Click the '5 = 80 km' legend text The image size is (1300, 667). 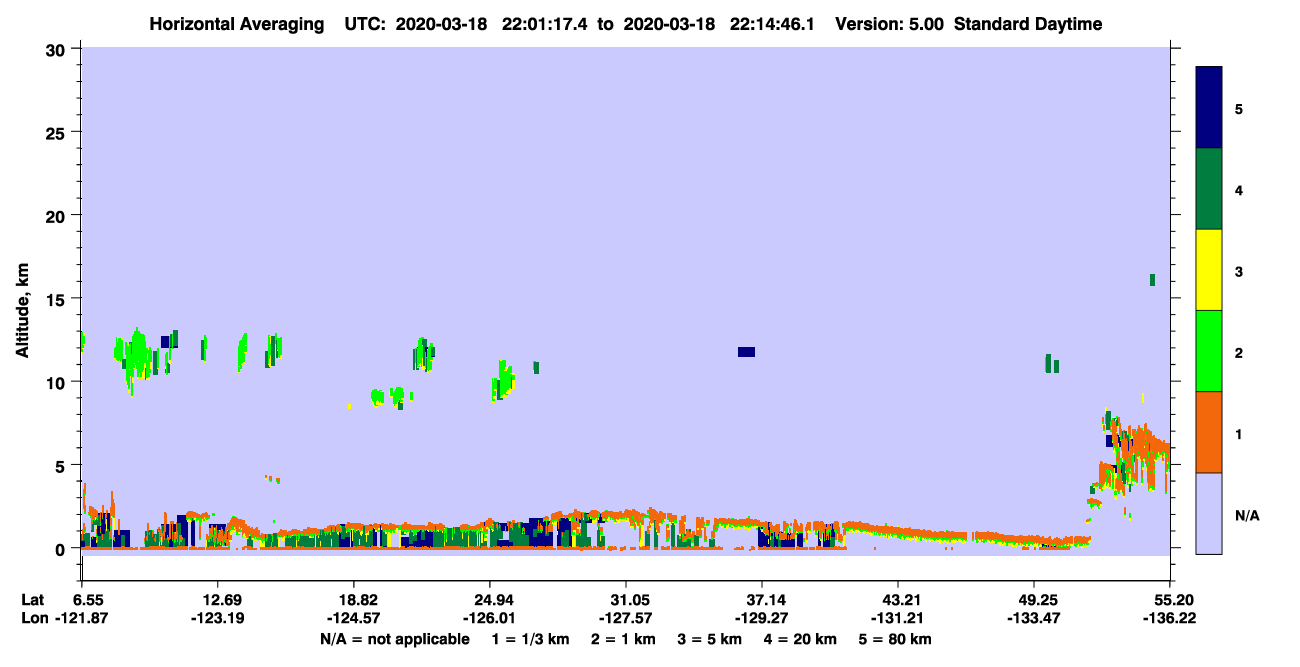[895, 639]
